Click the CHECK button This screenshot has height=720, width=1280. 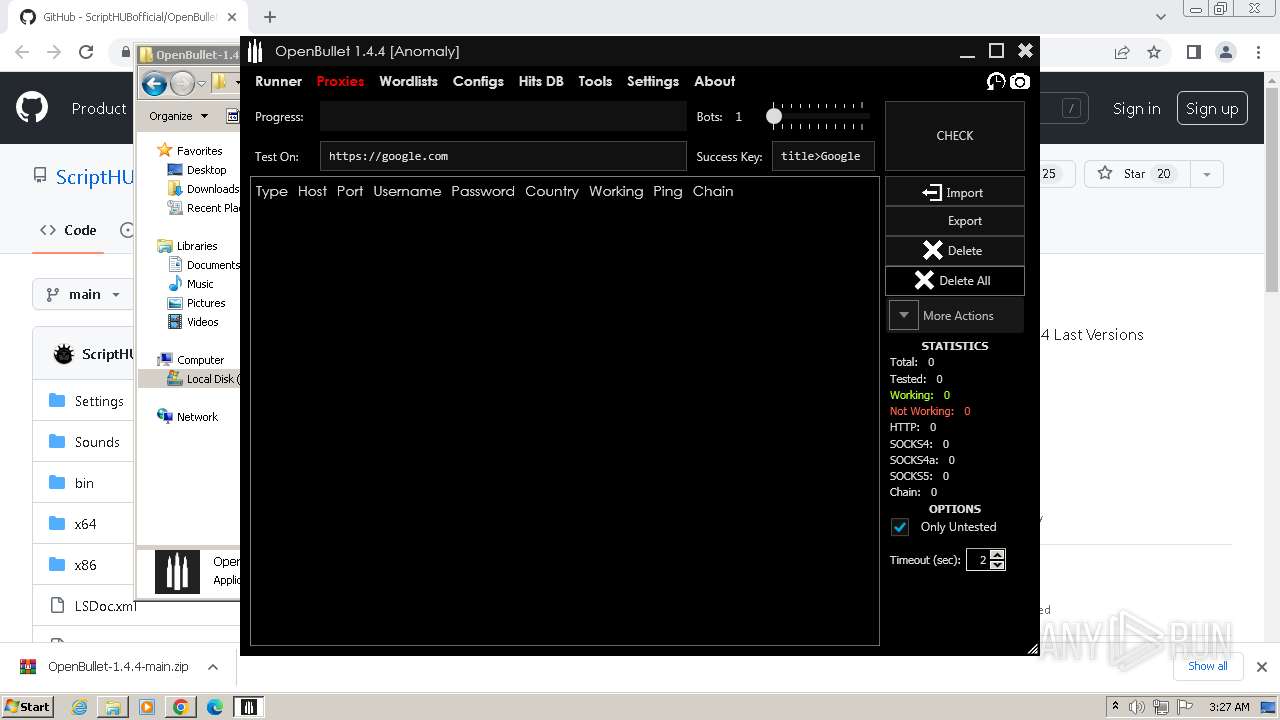point(955,135)
